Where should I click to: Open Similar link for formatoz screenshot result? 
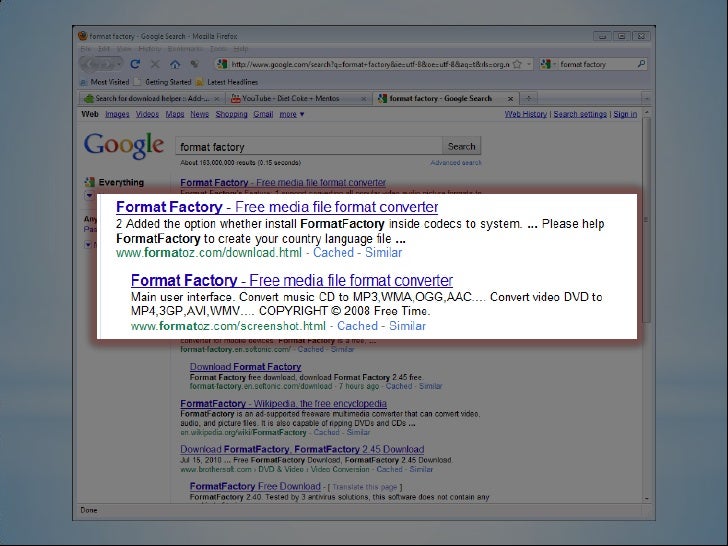pos(407,326)
